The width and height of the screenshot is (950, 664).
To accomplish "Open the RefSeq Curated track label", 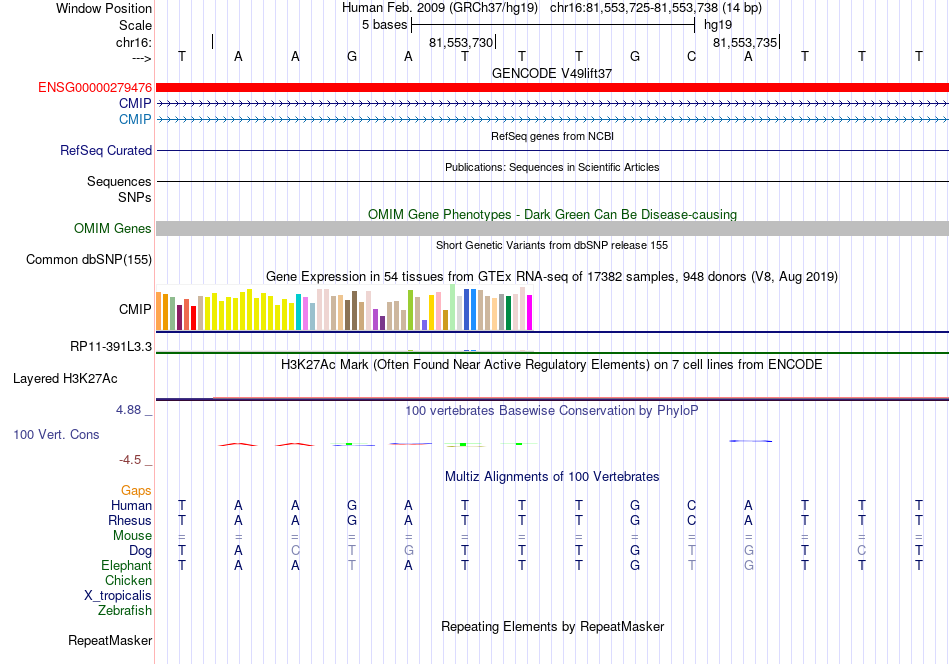I will click(106, 150).
